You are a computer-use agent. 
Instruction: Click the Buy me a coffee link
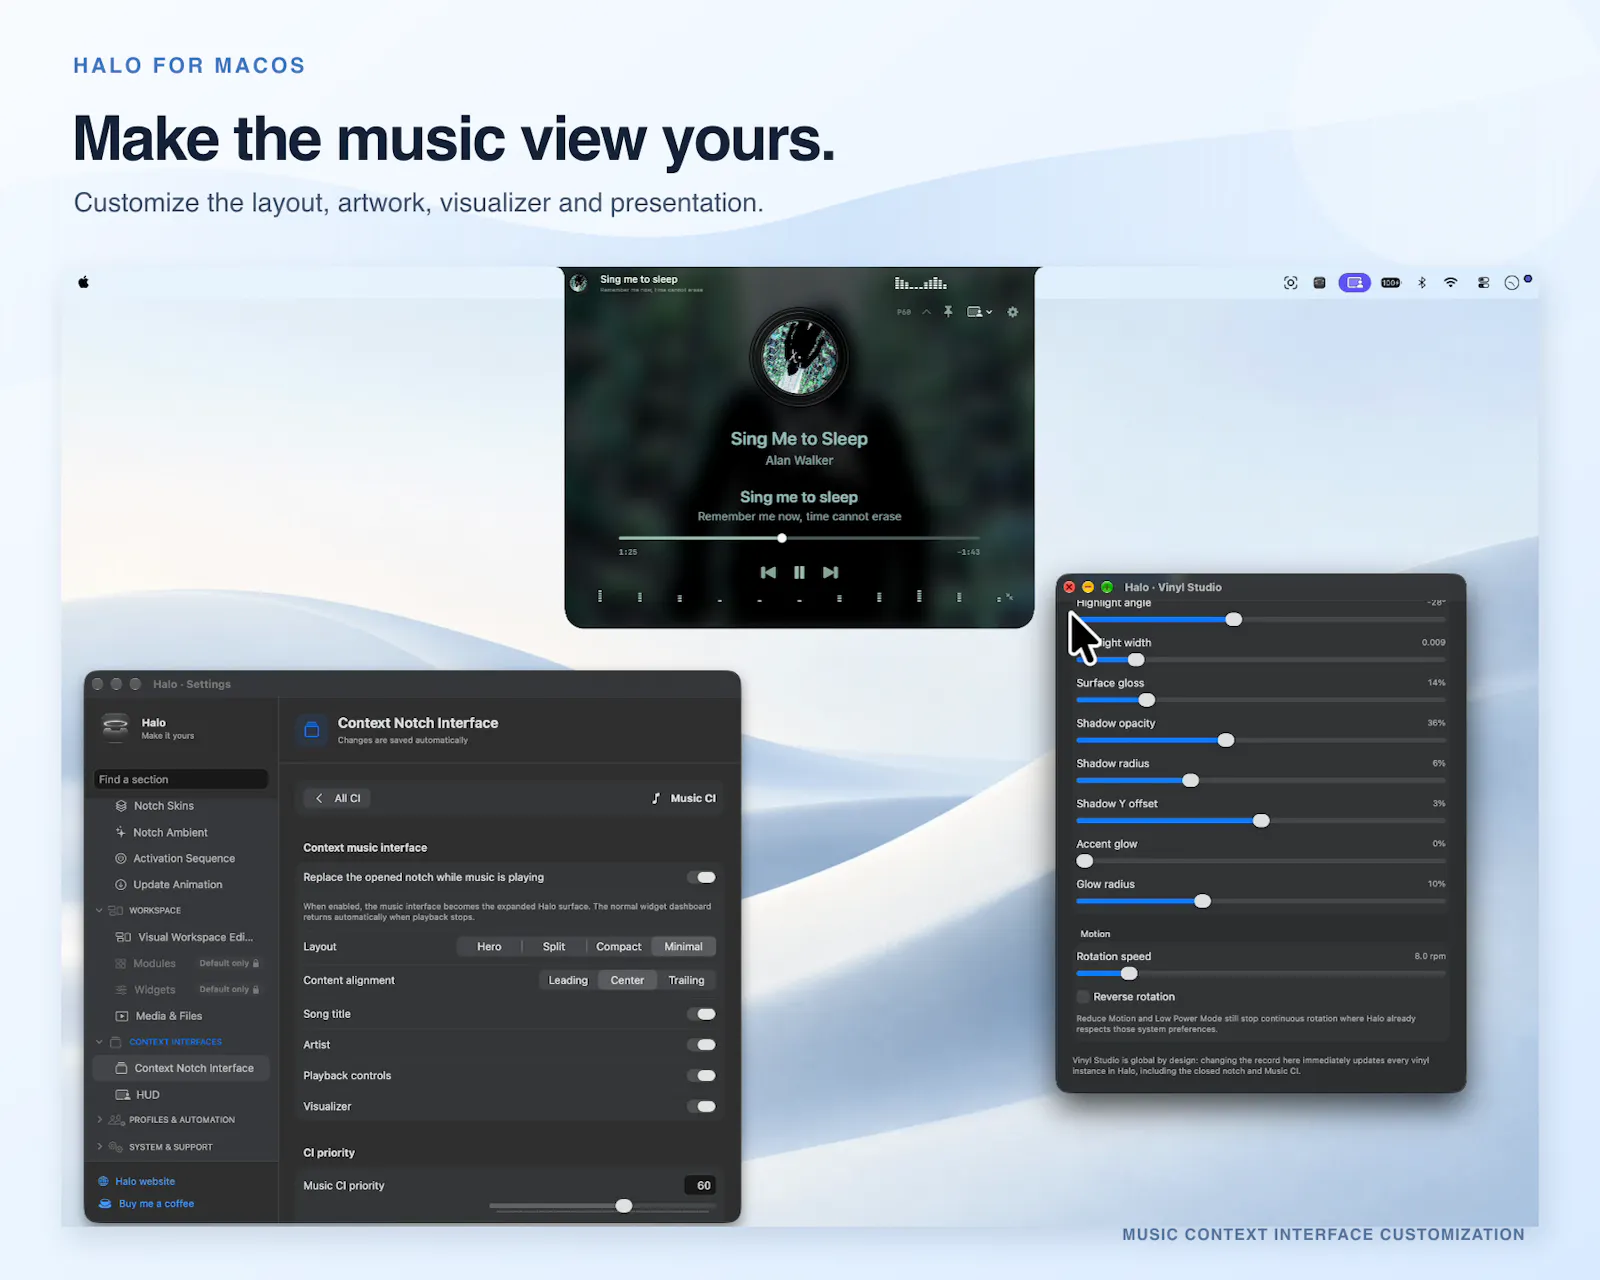pyautogui.click(x=156, y=1204)
